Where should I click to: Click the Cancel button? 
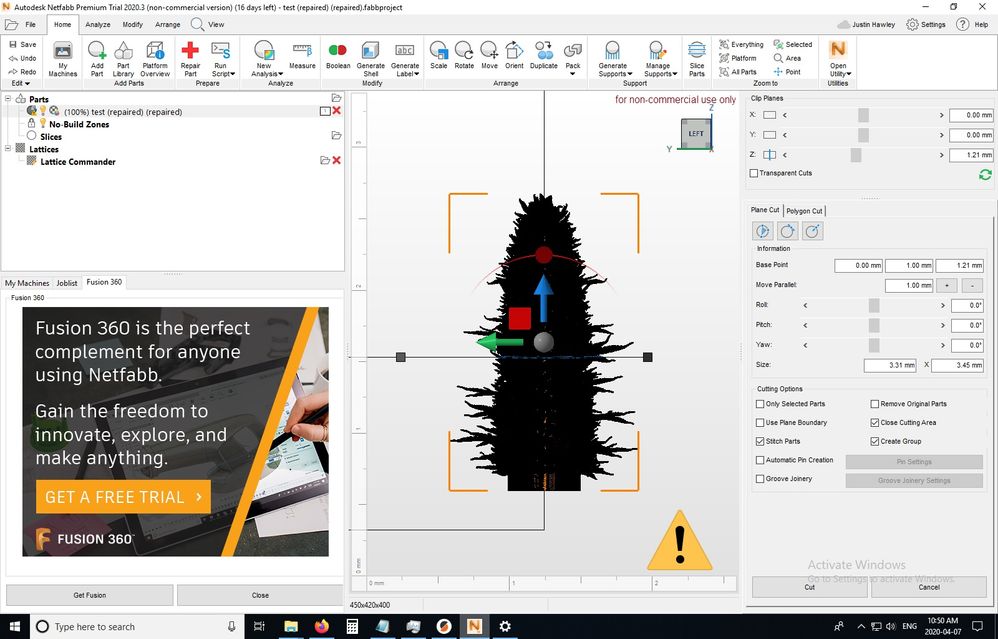[x=929, y=587]
